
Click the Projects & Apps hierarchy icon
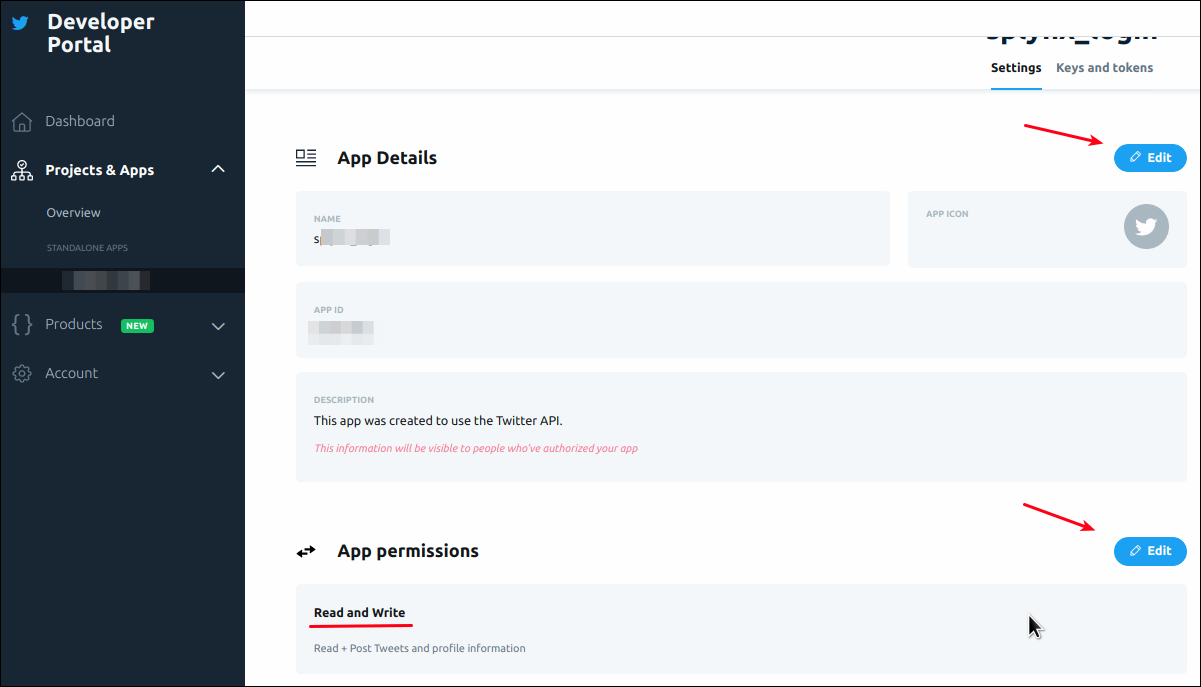22,171
